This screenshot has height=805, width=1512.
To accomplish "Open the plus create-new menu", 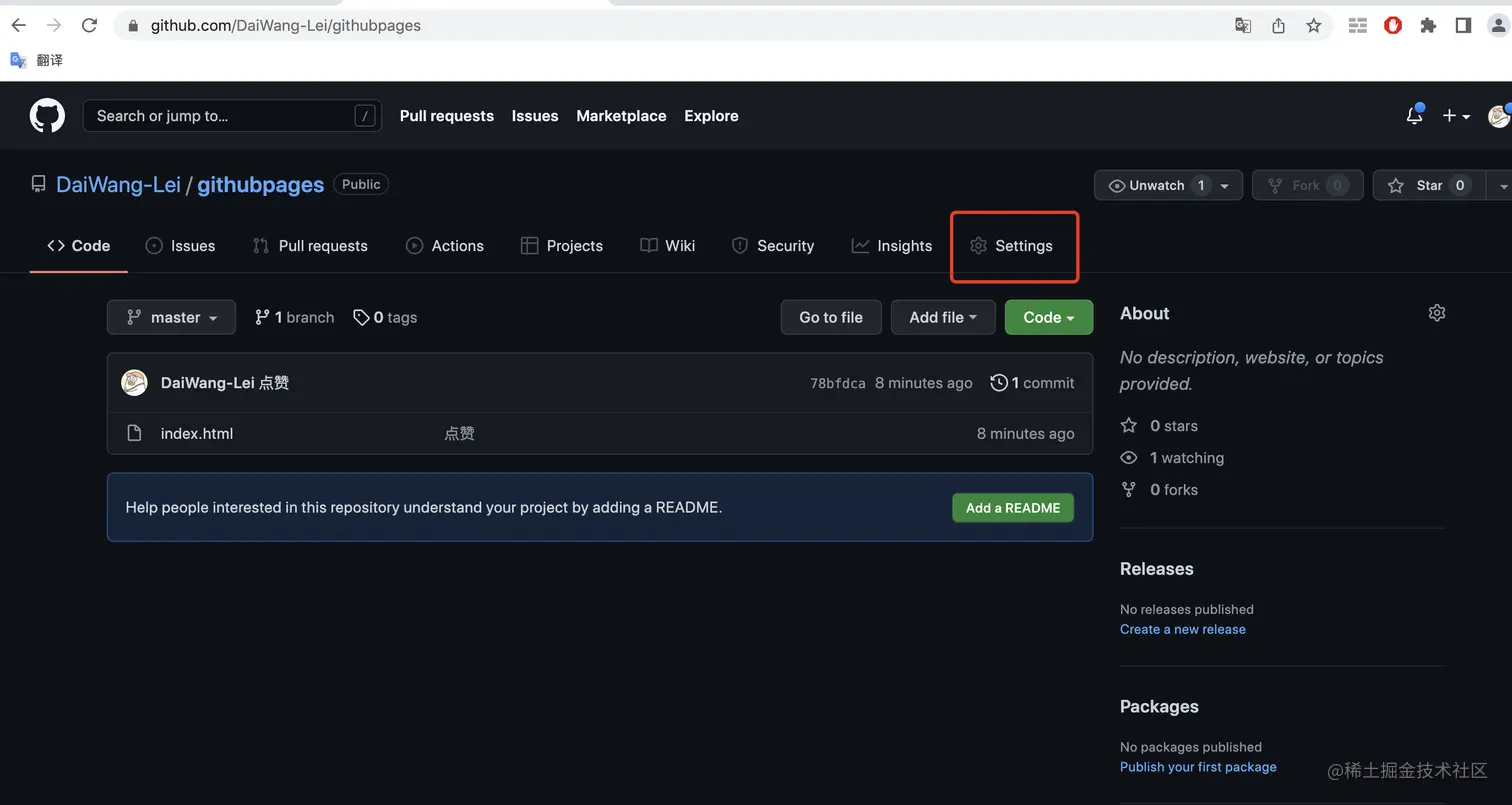I will (x=1456, y=116).
